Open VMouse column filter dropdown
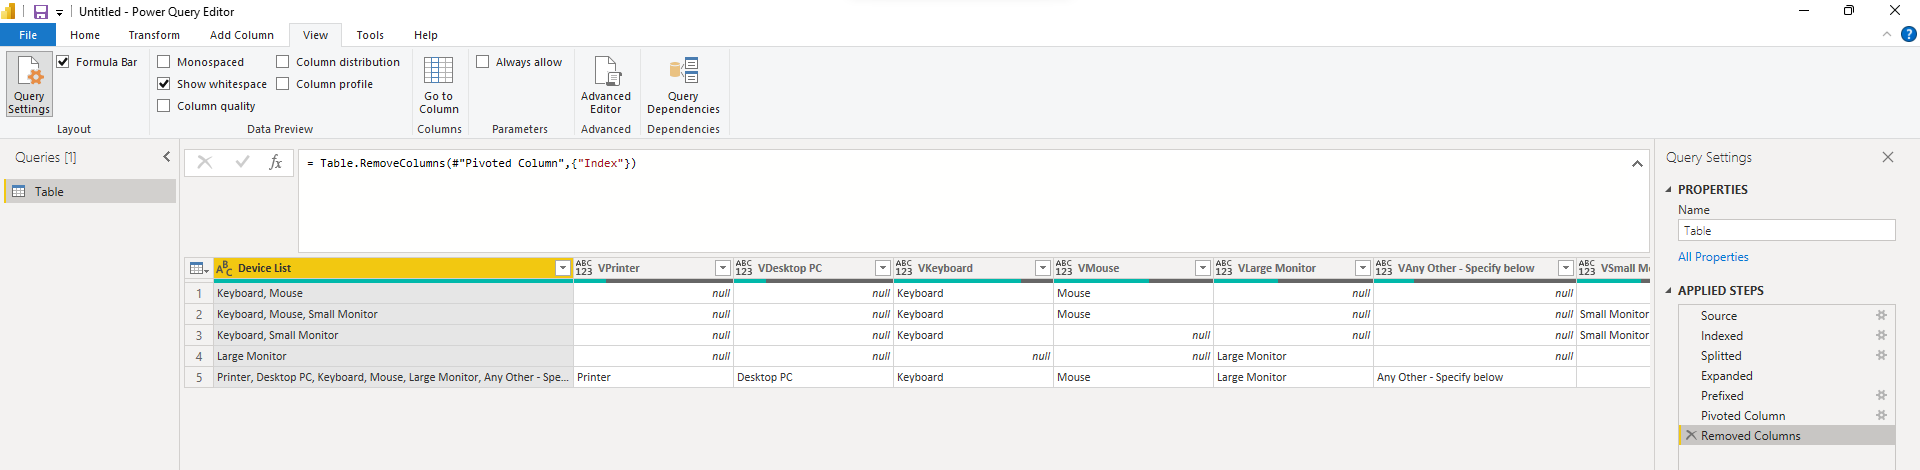Viewport: 1920px width, 470px height. coord(1203,268)
